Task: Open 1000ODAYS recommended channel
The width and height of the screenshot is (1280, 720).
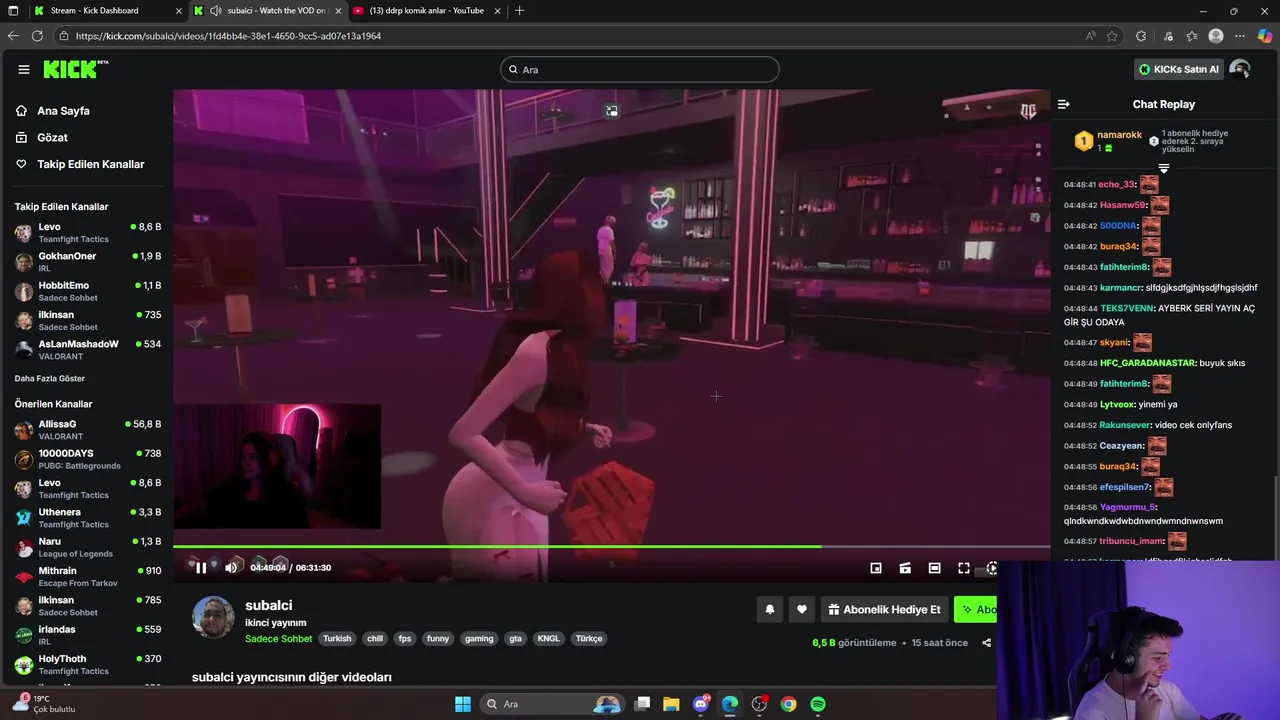Action: click(87, 459)
